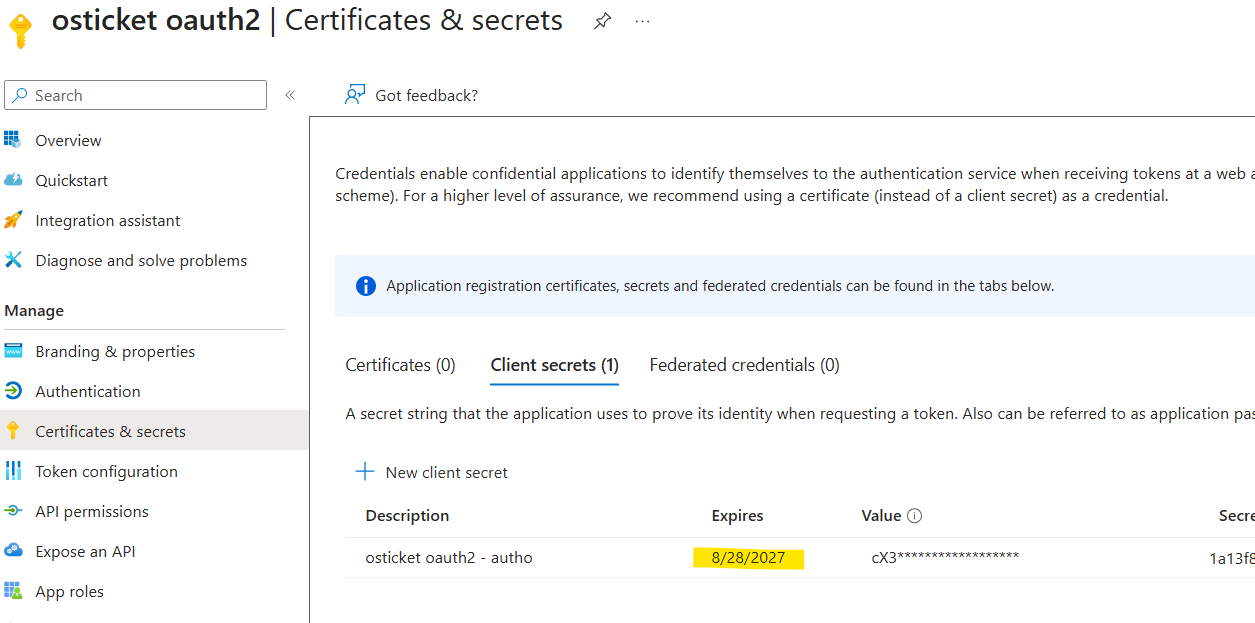Click the Certificates & secrets key icon
The width and height of the screenshot is (1255, 623).
point(13,431)
